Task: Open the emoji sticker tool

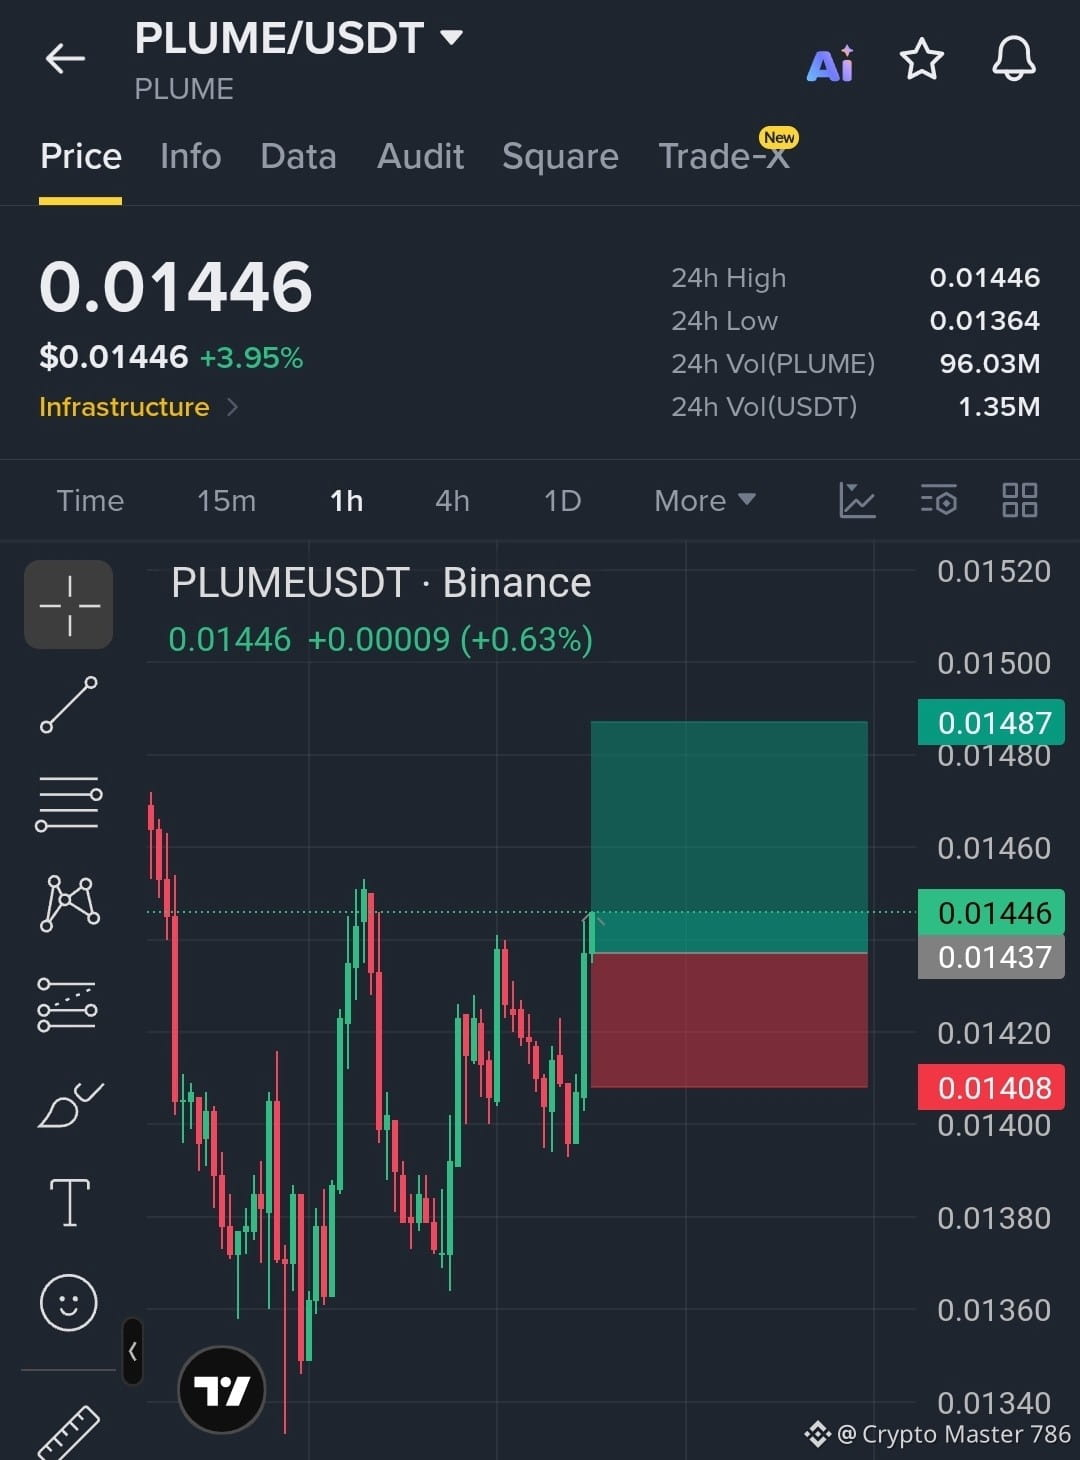Action: pos(69,1302)
